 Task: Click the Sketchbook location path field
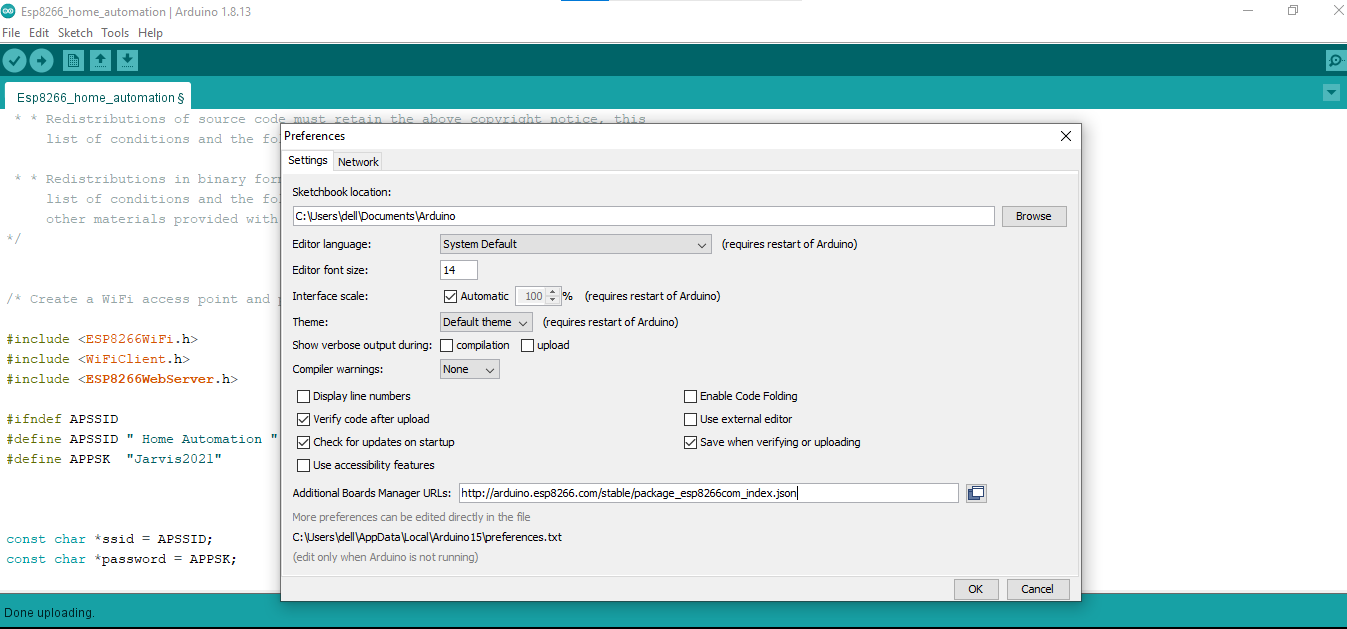point(643,216)
